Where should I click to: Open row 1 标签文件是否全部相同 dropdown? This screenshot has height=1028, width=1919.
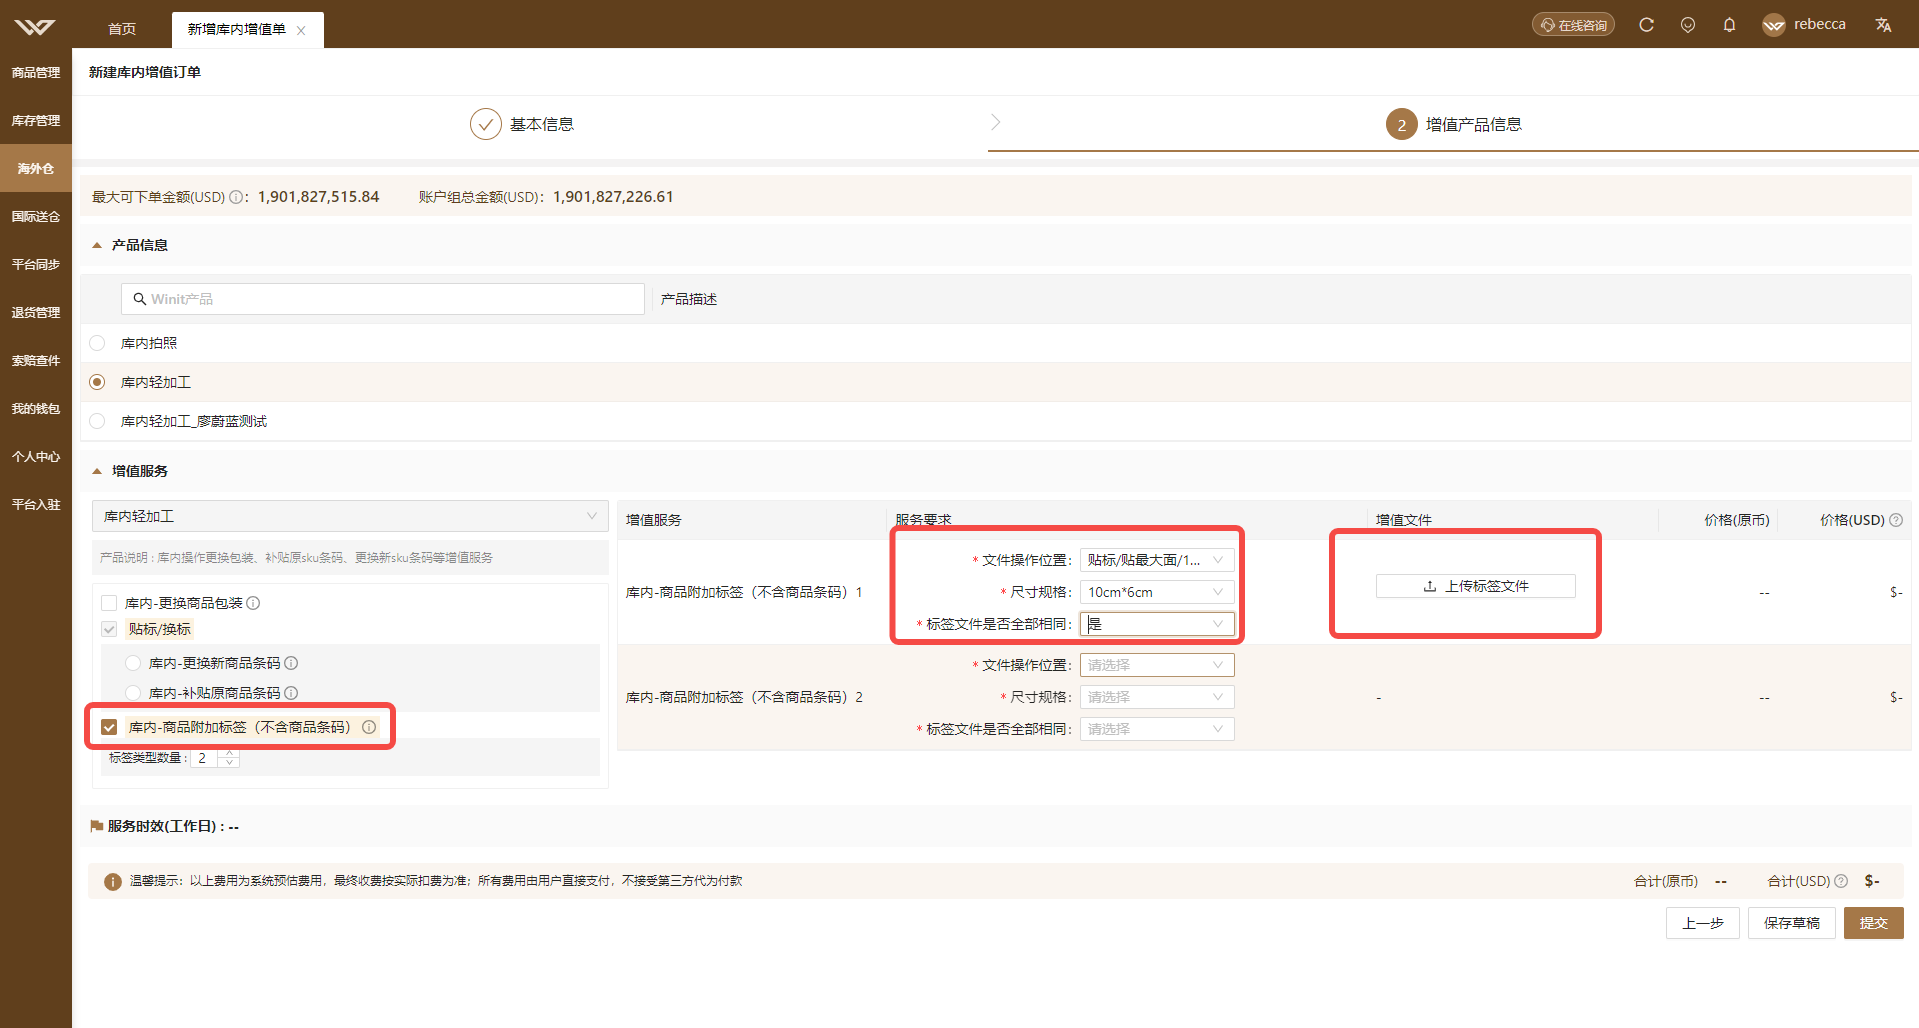pyautogui.click(x=1157, y=624)
